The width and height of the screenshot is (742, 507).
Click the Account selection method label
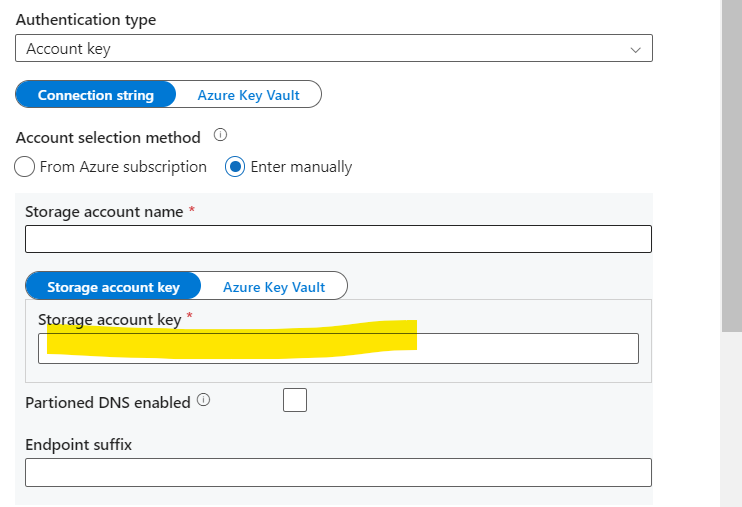108,137
